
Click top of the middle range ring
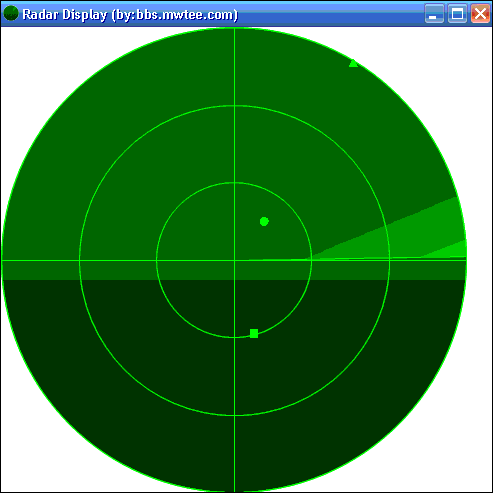point(235,106)
